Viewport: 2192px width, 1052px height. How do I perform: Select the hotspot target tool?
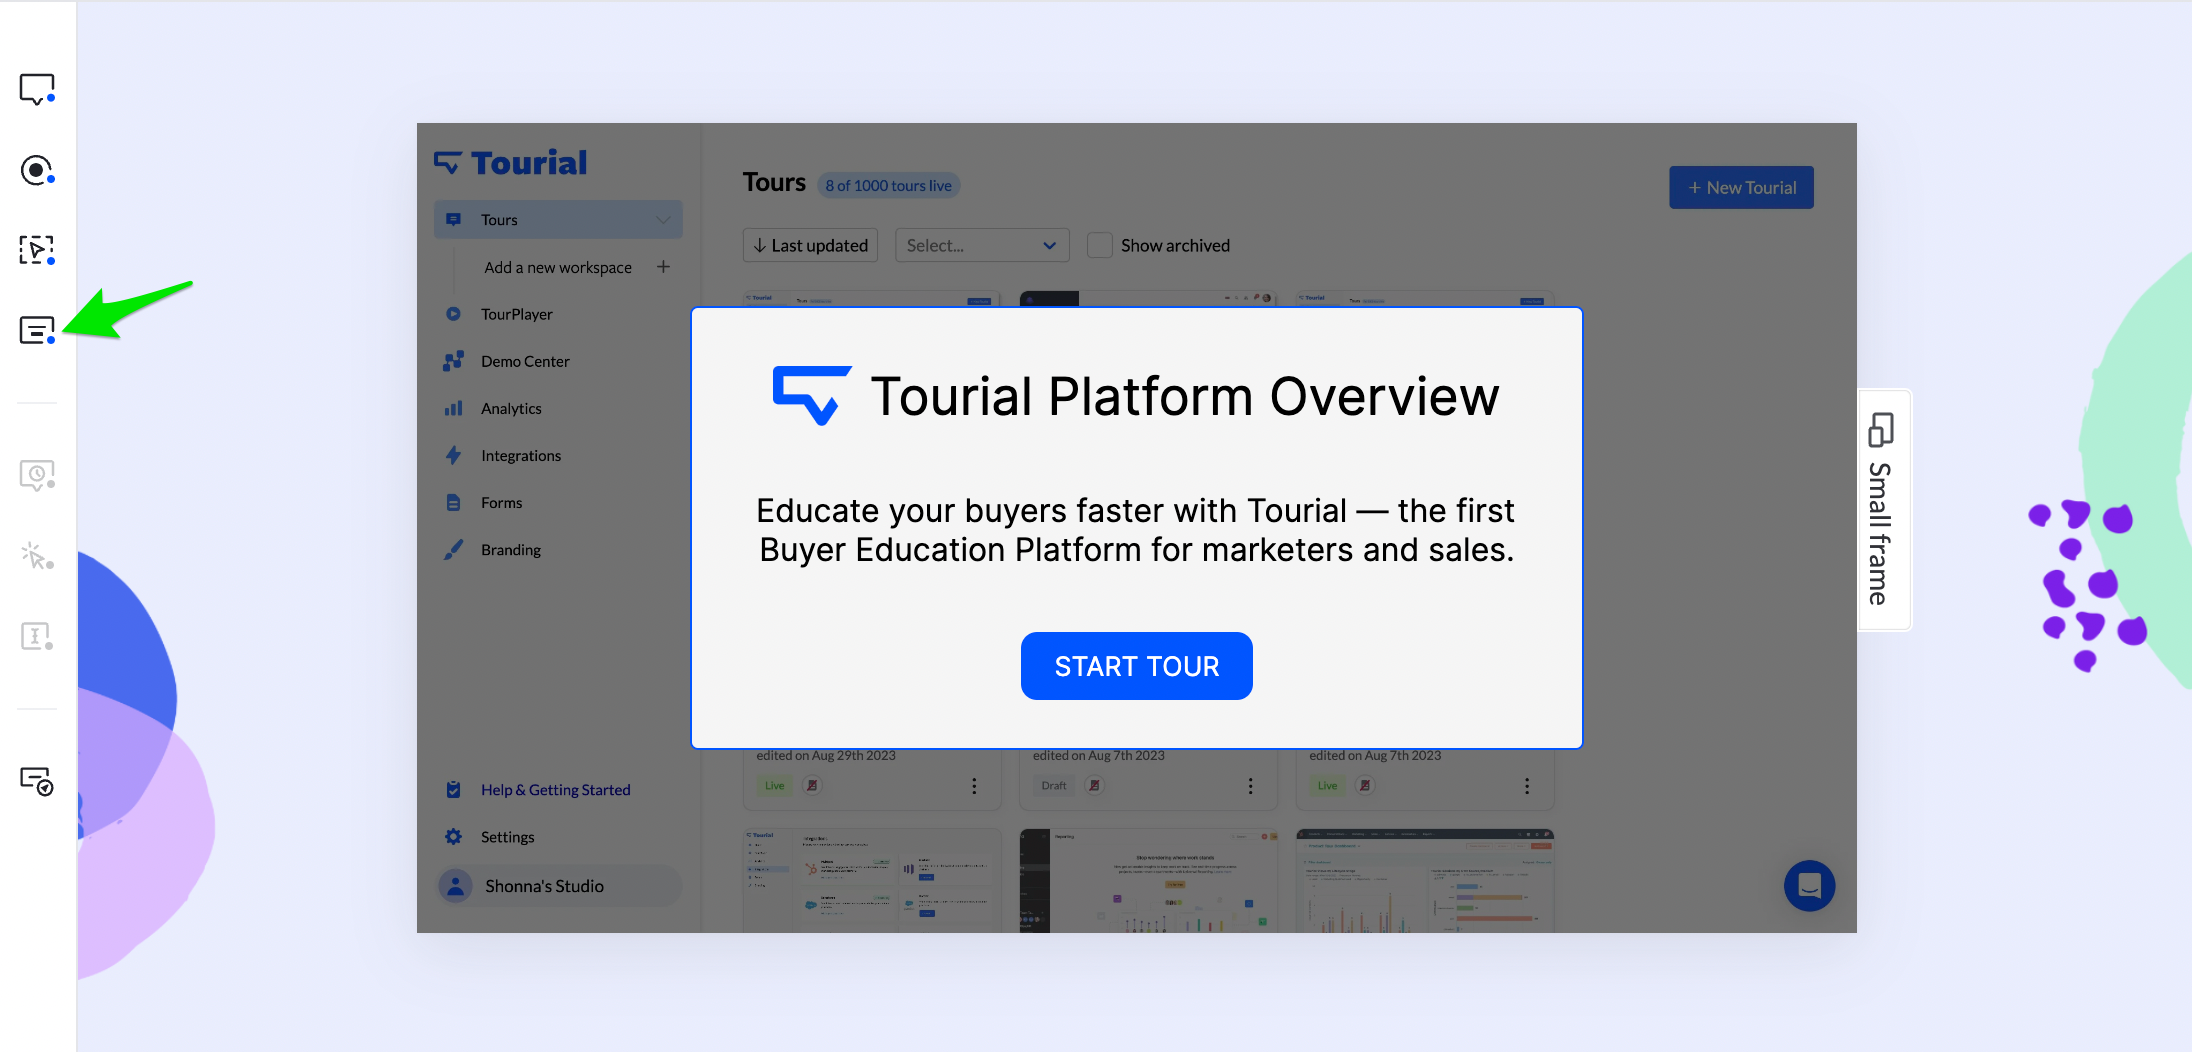click(x=37, y=170)
